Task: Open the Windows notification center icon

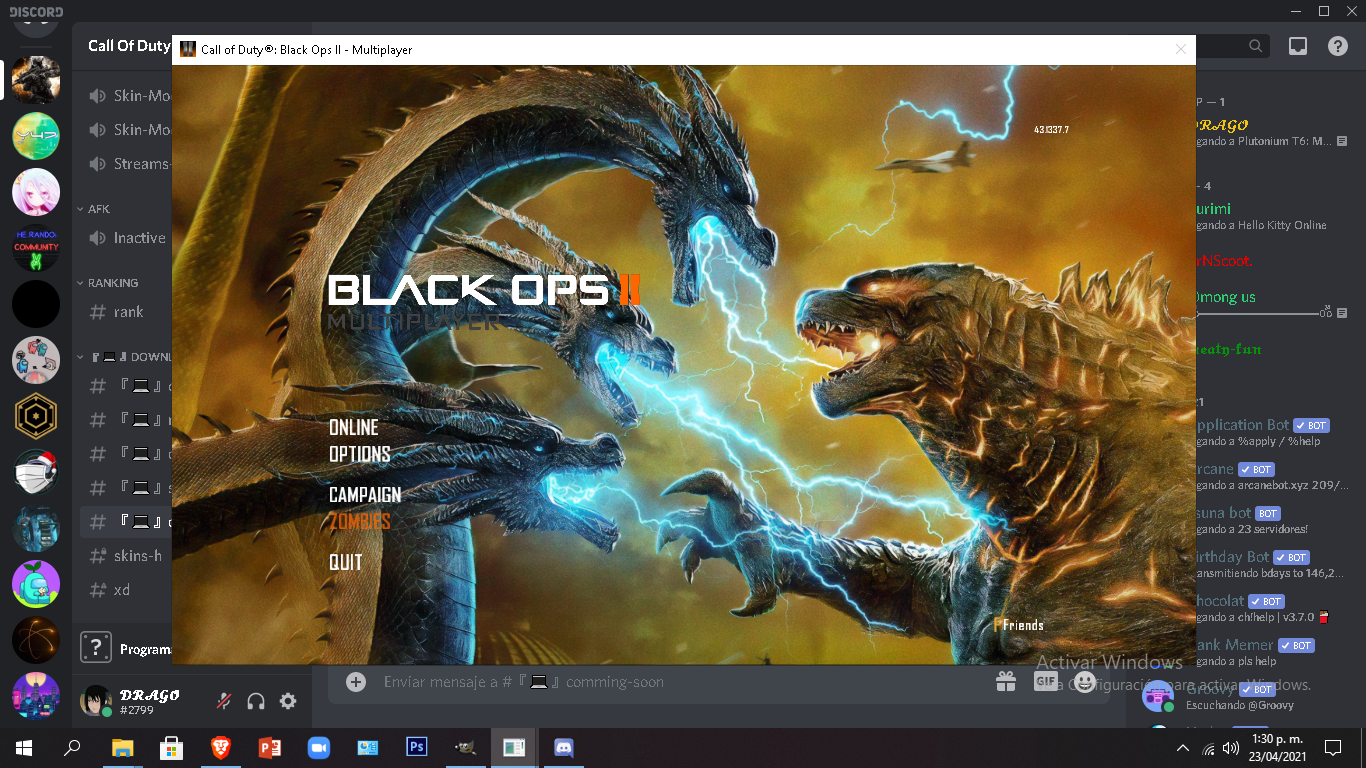Action: pos(1332,747)
